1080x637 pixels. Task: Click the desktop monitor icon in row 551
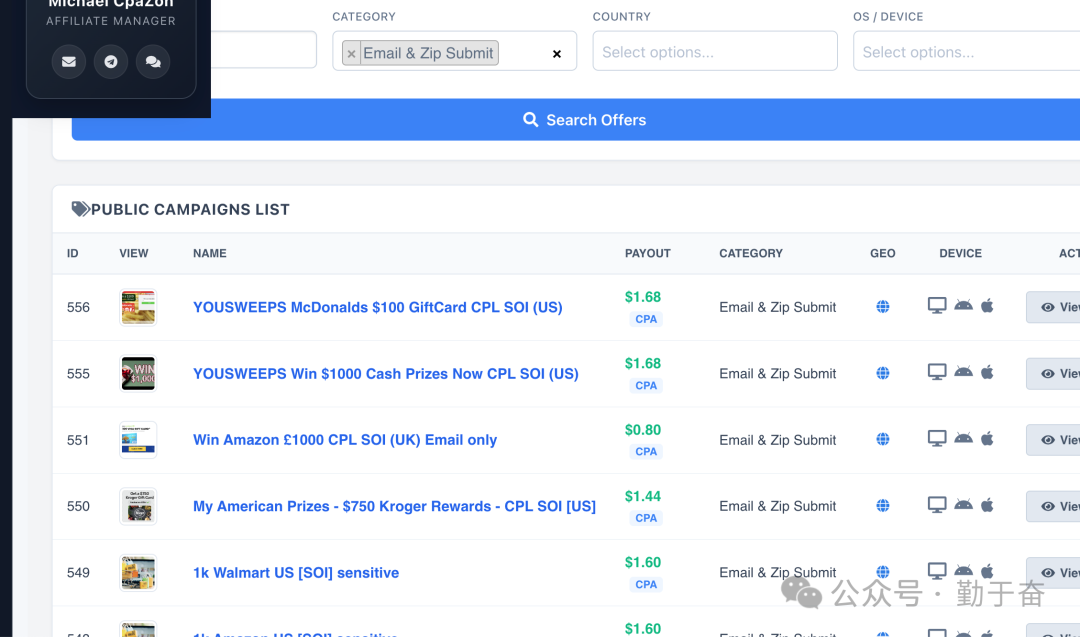point(937,438)
